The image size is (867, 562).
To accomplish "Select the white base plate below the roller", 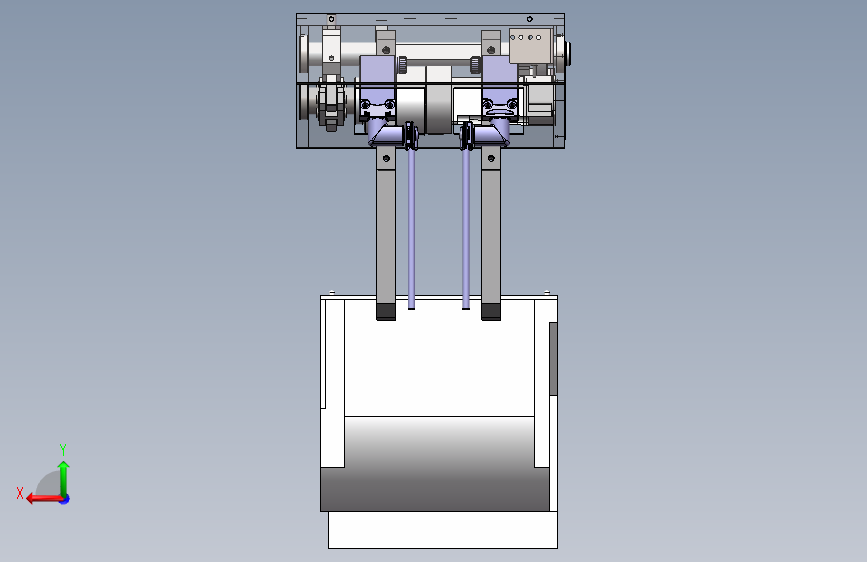I will [x=443, y=530].
